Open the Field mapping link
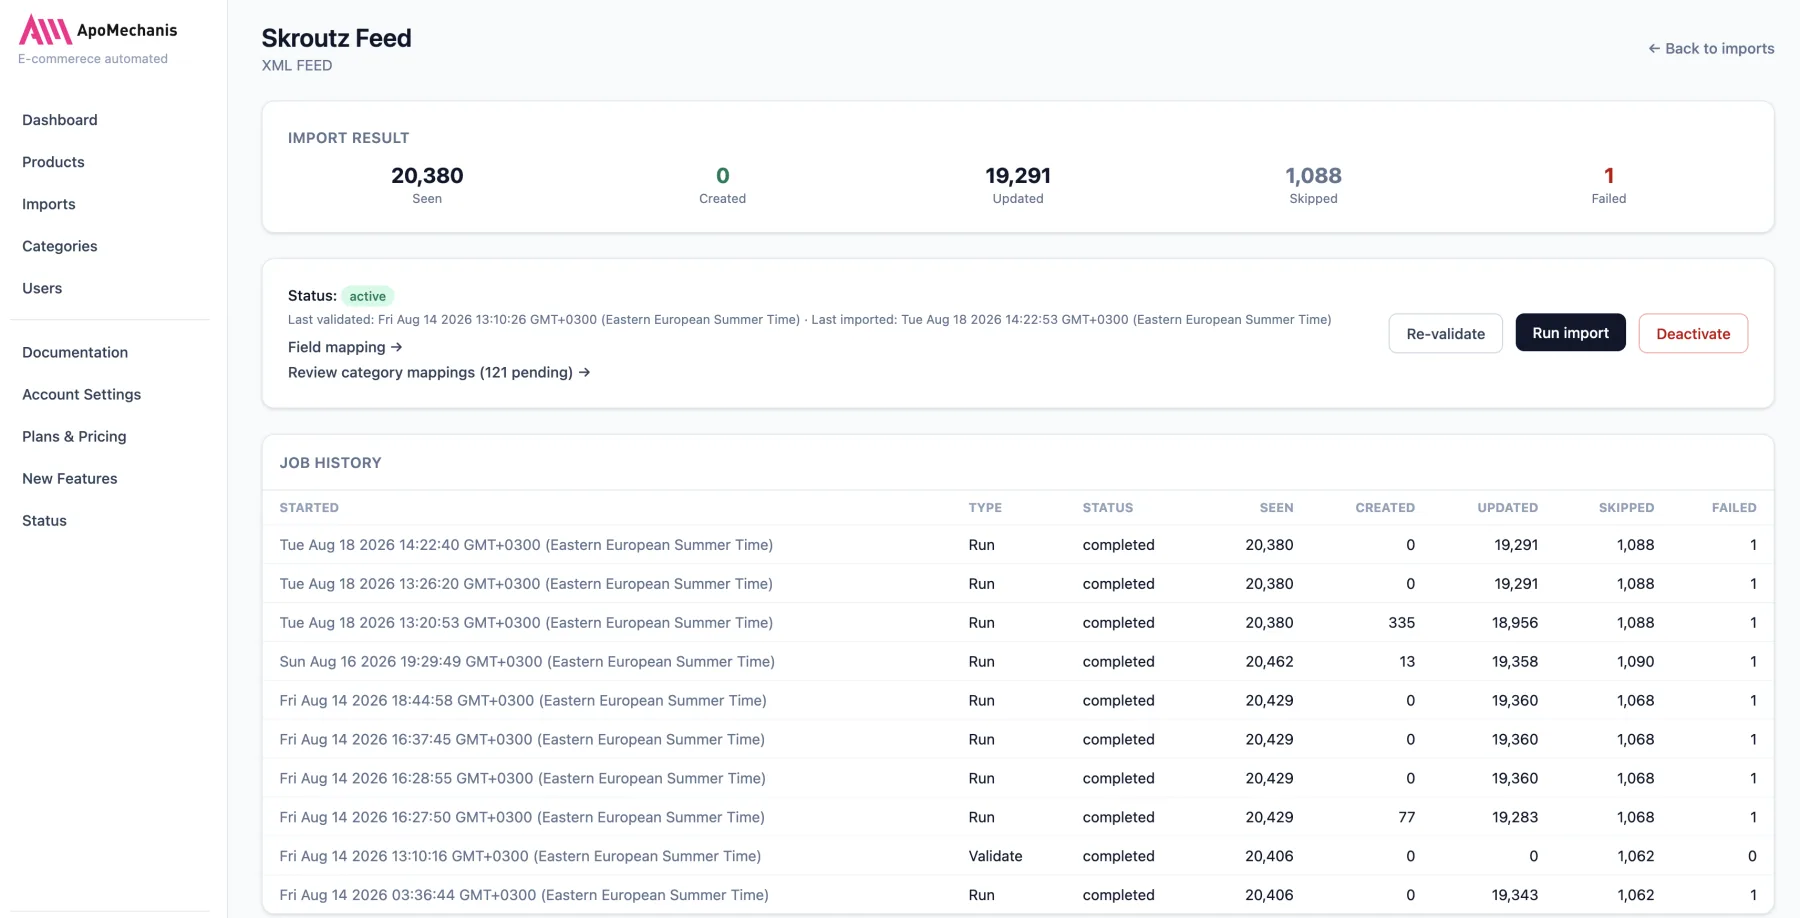Viewport: 1800px width, 918px height. pyautogui.click(x=345, y=347)
